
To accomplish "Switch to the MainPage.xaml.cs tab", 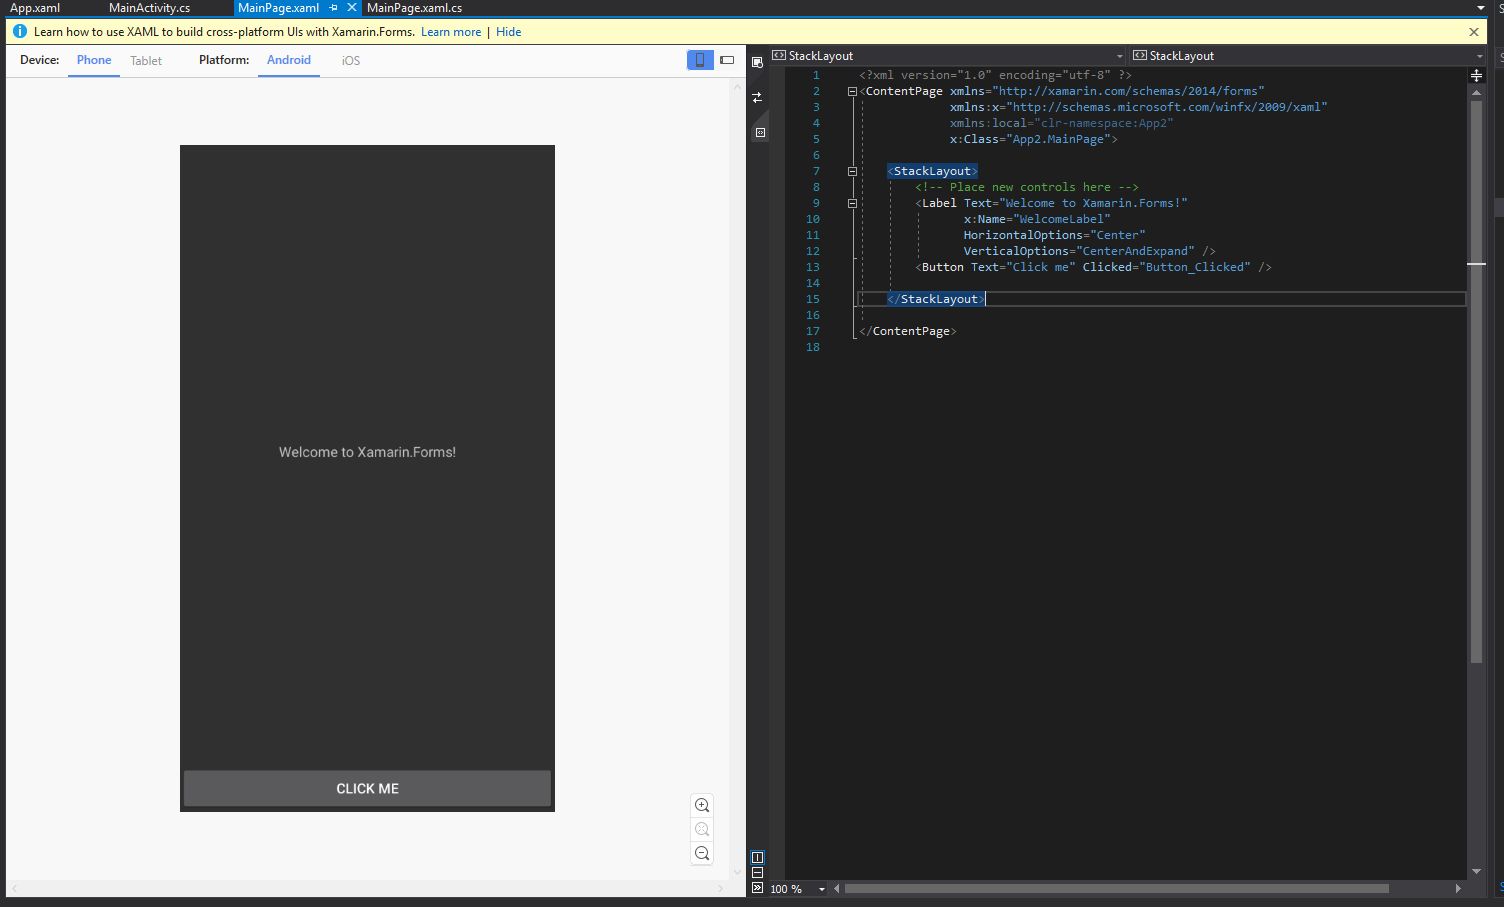I will 414,8.
